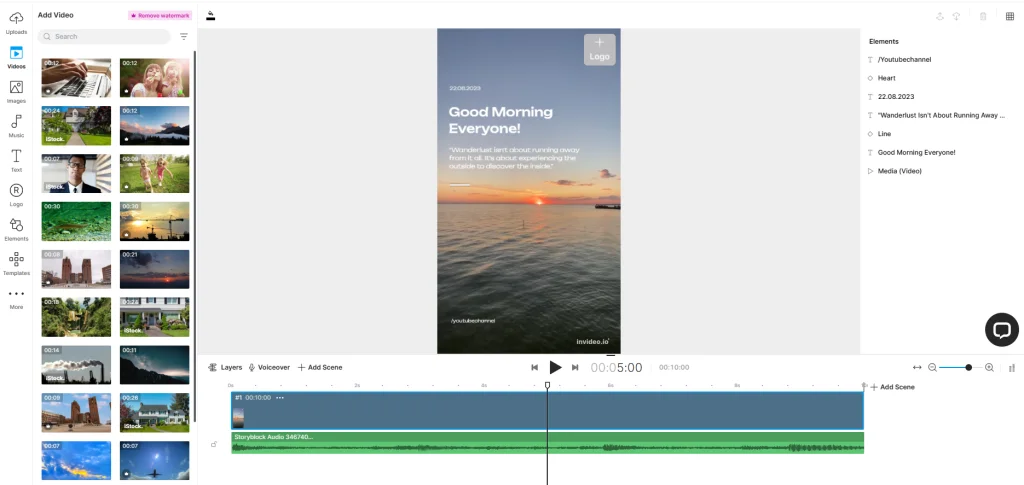Screen dimensions: 1024x485
Task: Zoom in the timeline
Action: pos(989,368)
